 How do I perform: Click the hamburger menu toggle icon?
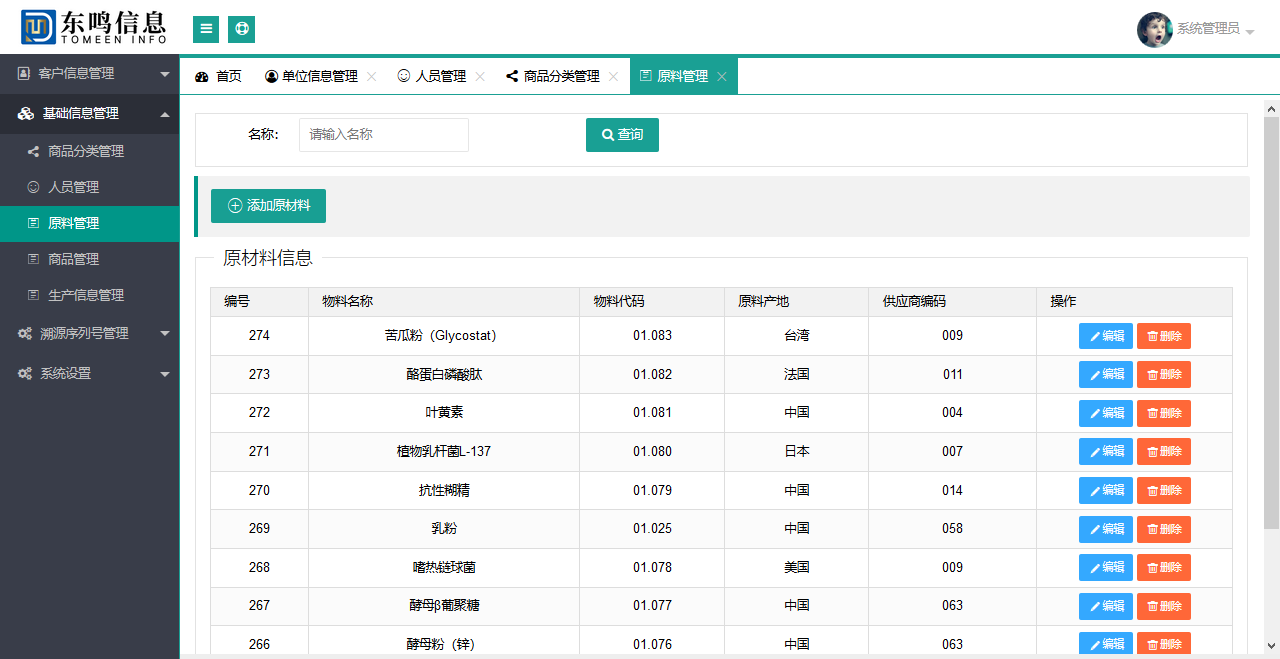click(206, 29)
